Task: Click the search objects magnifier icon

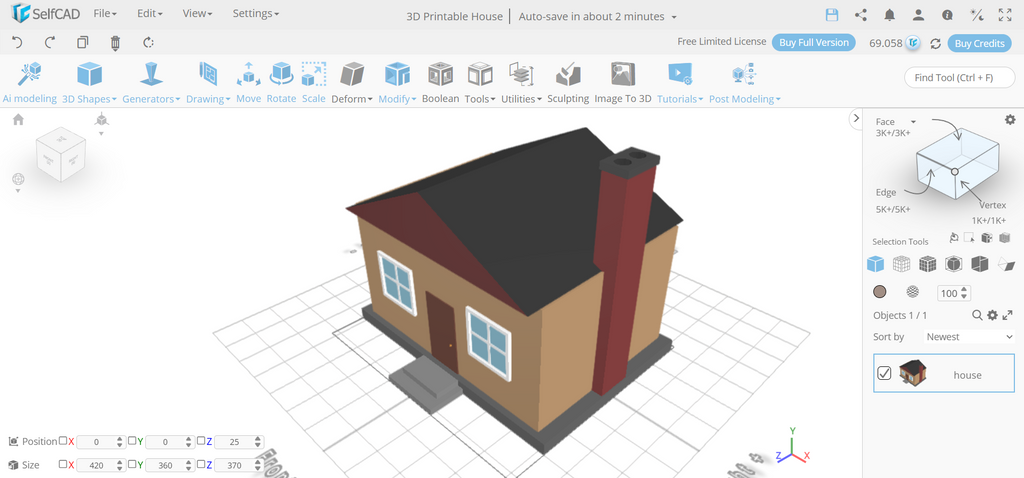Action: click(977, 315)
